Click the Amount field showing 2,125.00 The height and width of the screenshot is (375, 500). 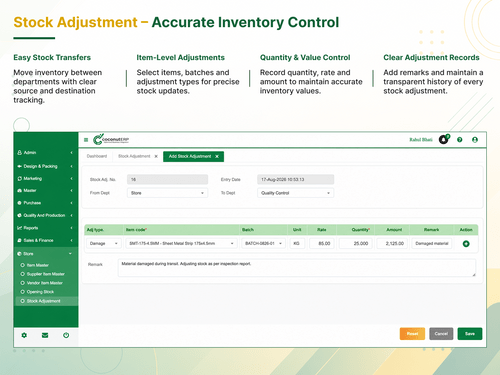click(392, 244)
